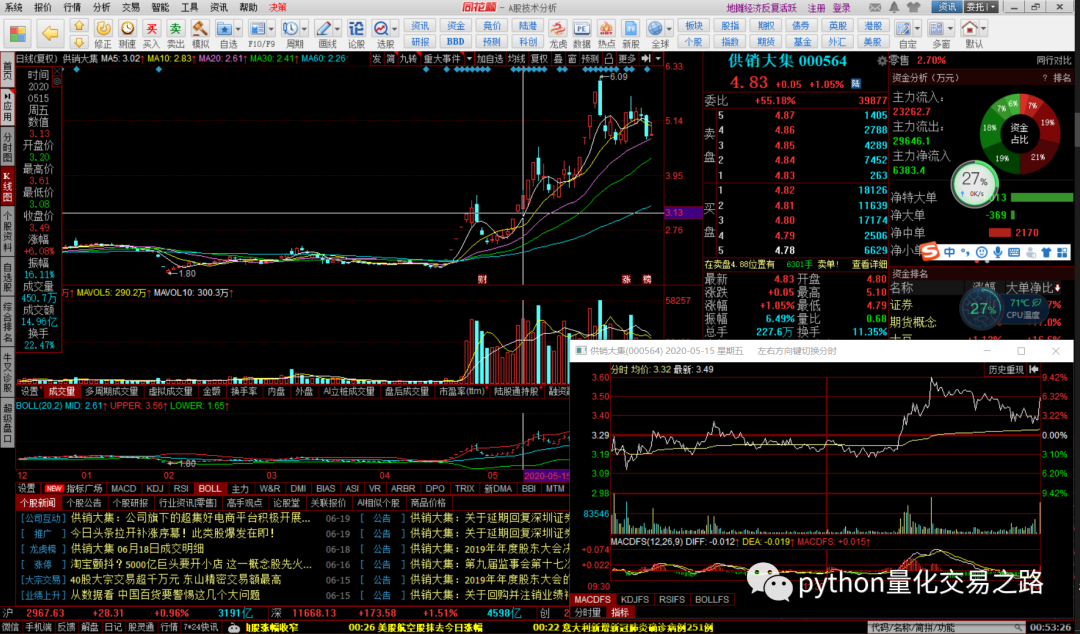Toggle the 发 marker on chart header

coord(377,59)
